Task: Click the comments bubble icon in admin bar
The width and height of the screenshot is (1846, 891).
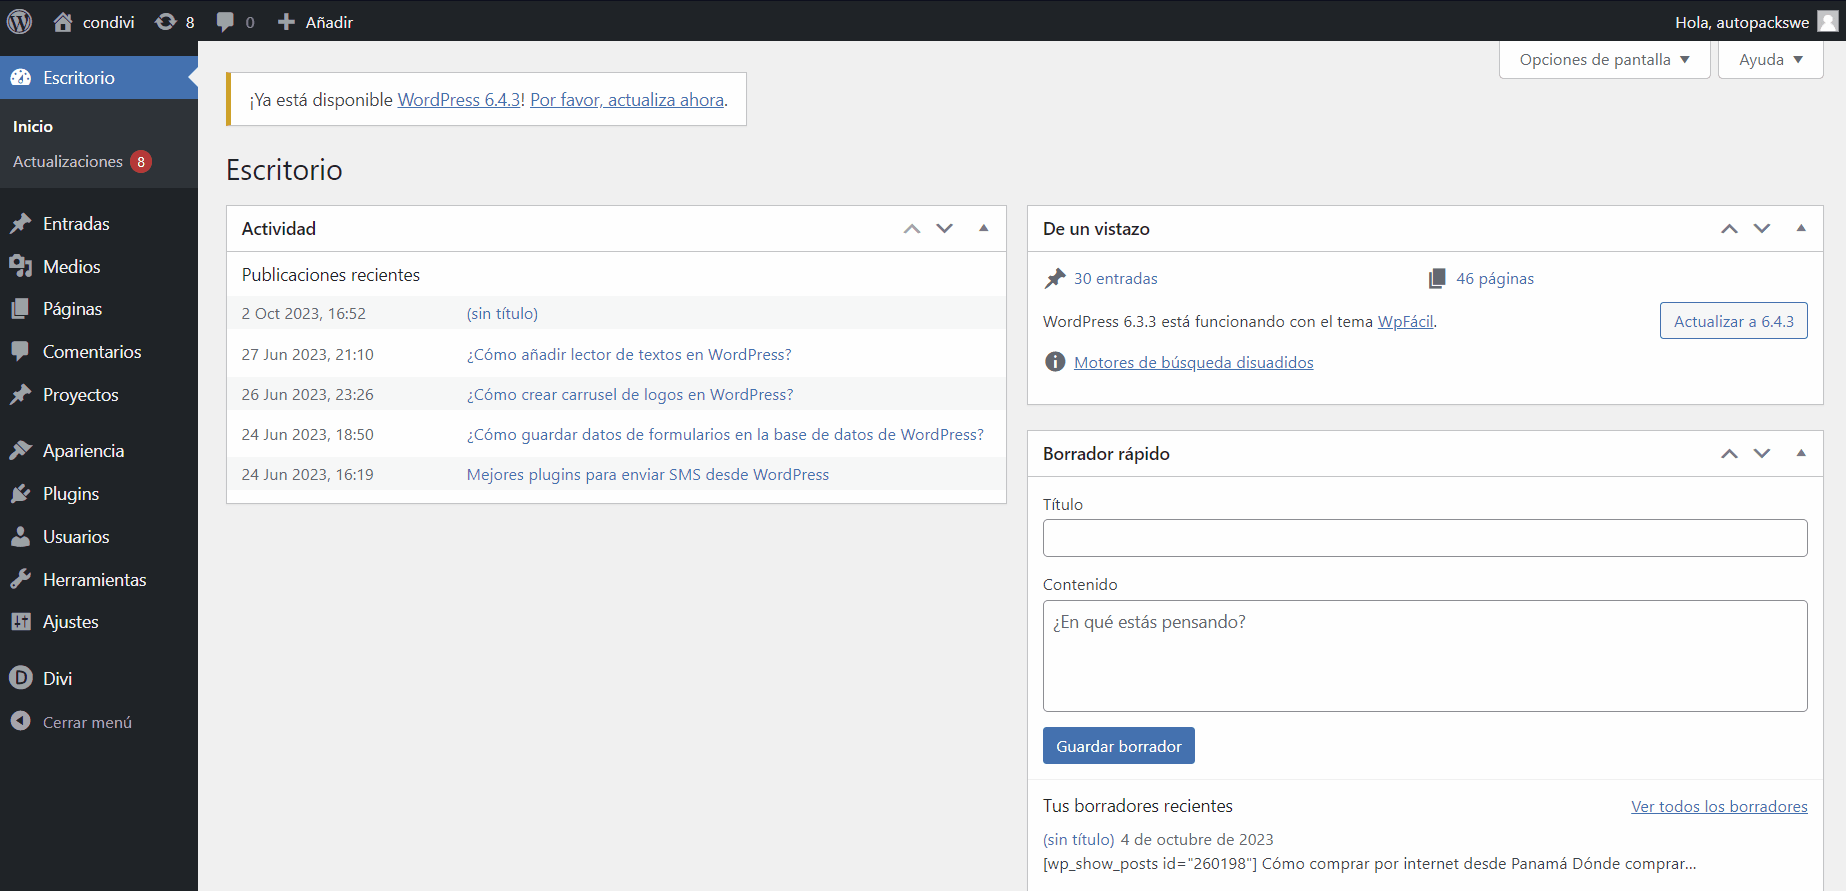Action: [x=226, y=22]
